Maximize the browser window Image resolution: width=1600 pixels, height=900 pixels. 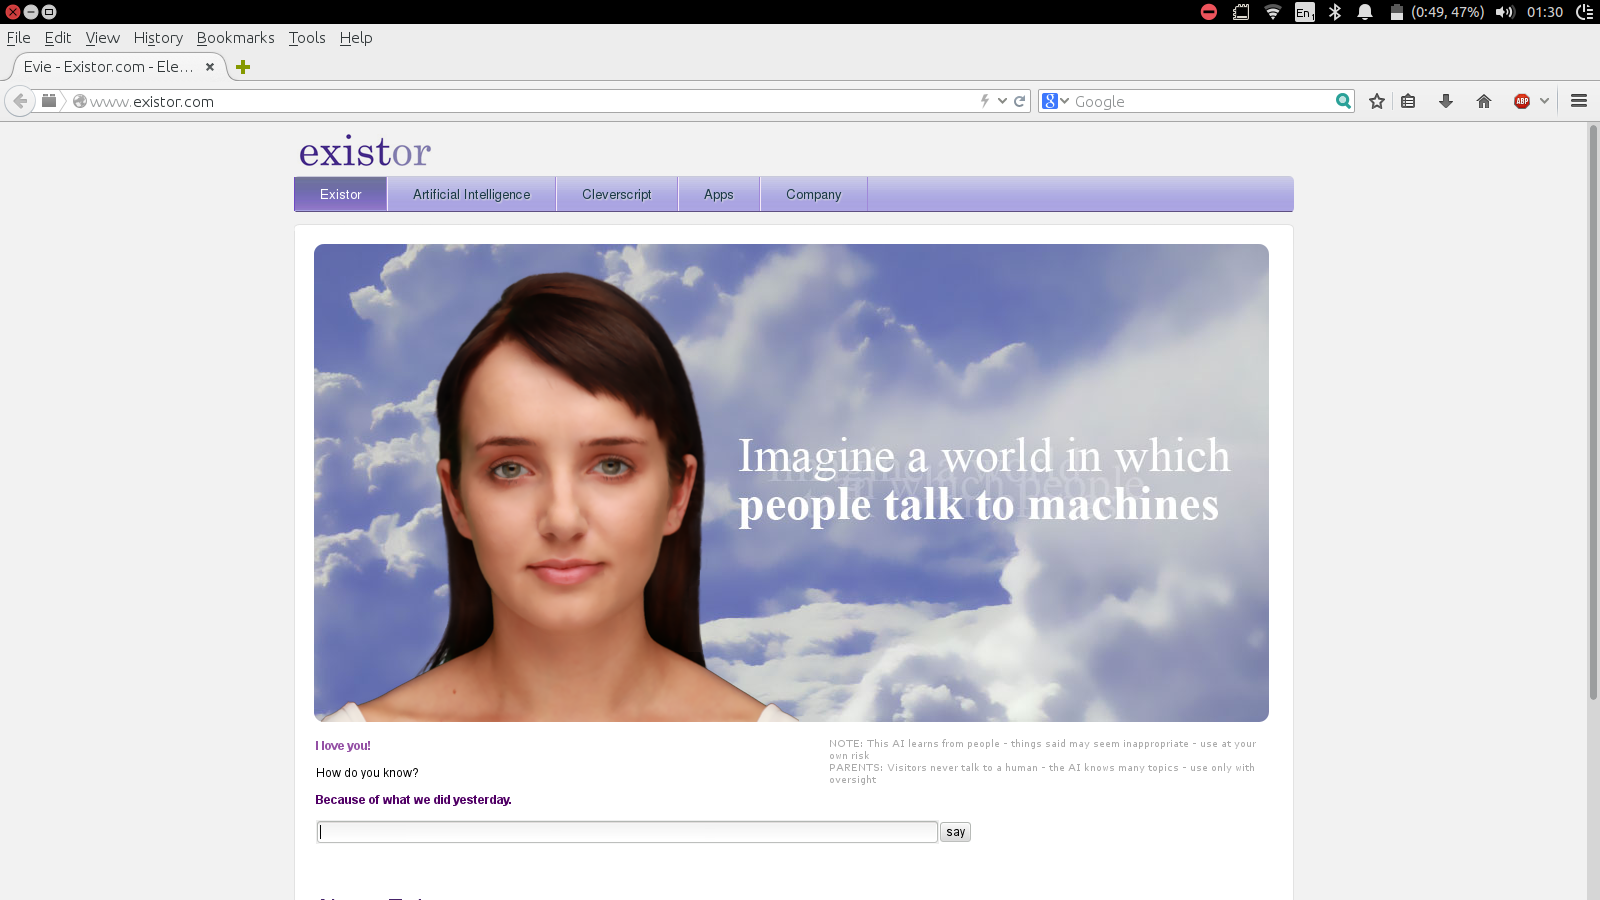click(49, 12)
